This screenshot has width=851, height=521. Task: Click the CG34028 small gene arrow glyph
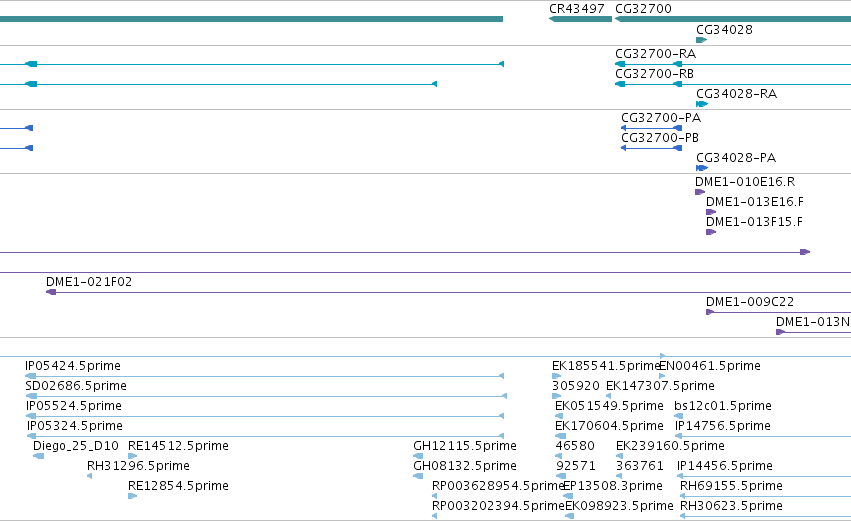coord(701,40)
